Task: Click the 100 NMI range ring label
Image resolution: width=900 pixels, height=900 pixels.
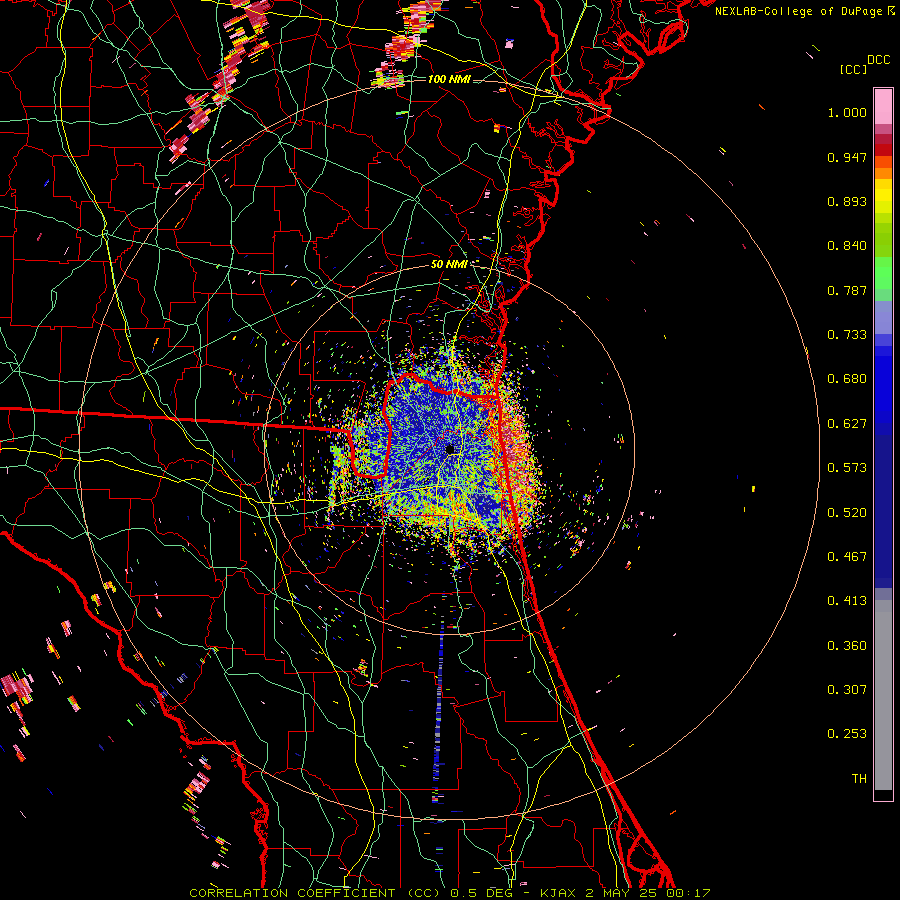Action: (x=449, y=79)
